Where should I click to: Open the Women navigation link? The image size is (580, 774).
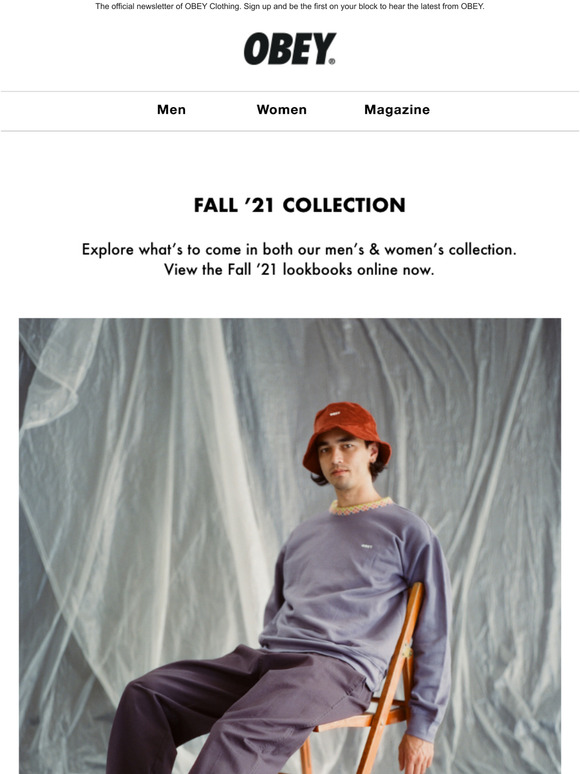click(281, 110)
